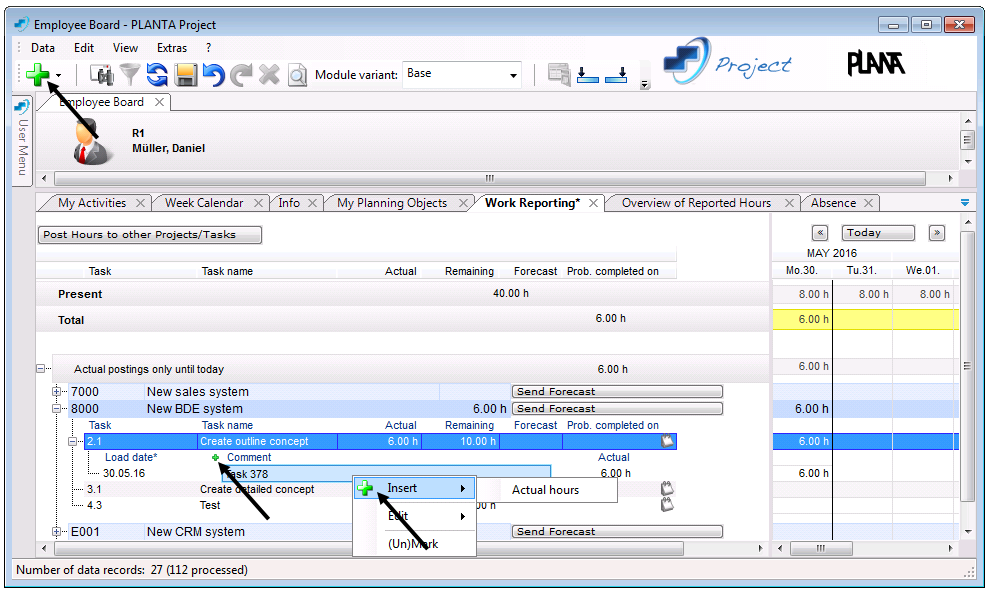Viewport: 990px width, 593px height.
Task: Click the employee avatar picture of Müller, Daniel
Action: click(x=93, y=143)
